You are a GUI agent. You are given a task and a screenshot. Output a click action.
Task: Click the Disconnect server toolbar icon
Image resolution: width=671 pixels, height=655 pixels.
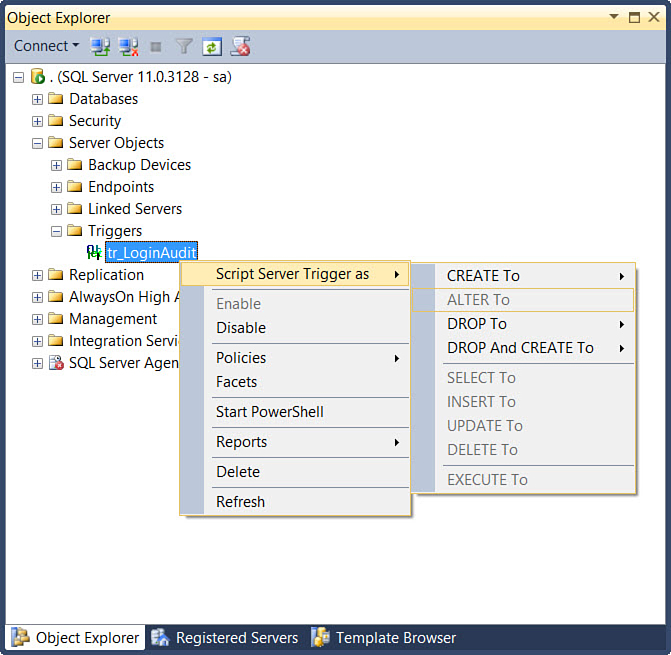click(128, 46)
